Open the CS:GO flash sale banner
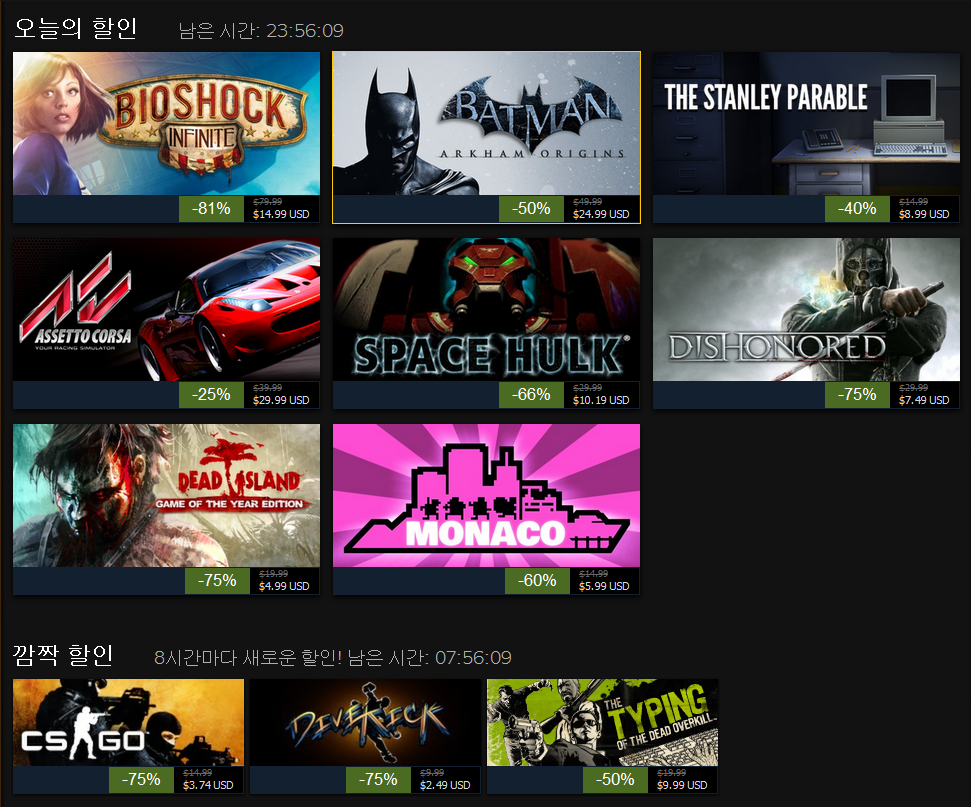The image size is (971, 807). [128, 723]
